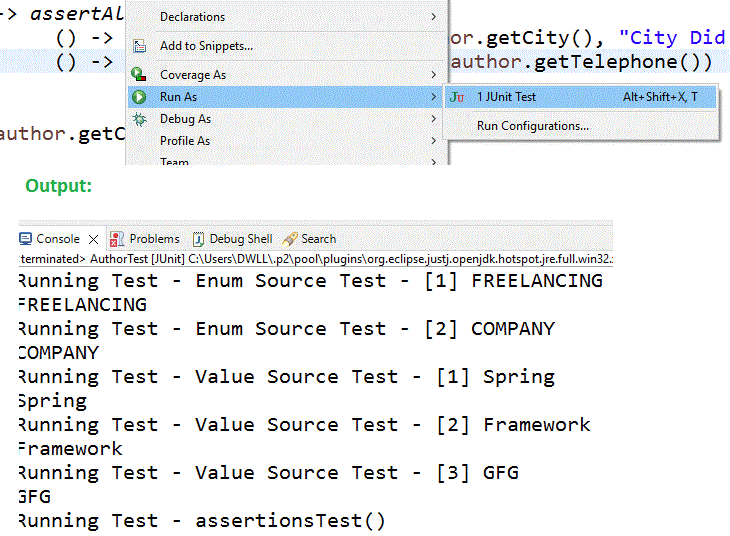
Task: Open the Profile As submenu
Action: click(285, 141)
